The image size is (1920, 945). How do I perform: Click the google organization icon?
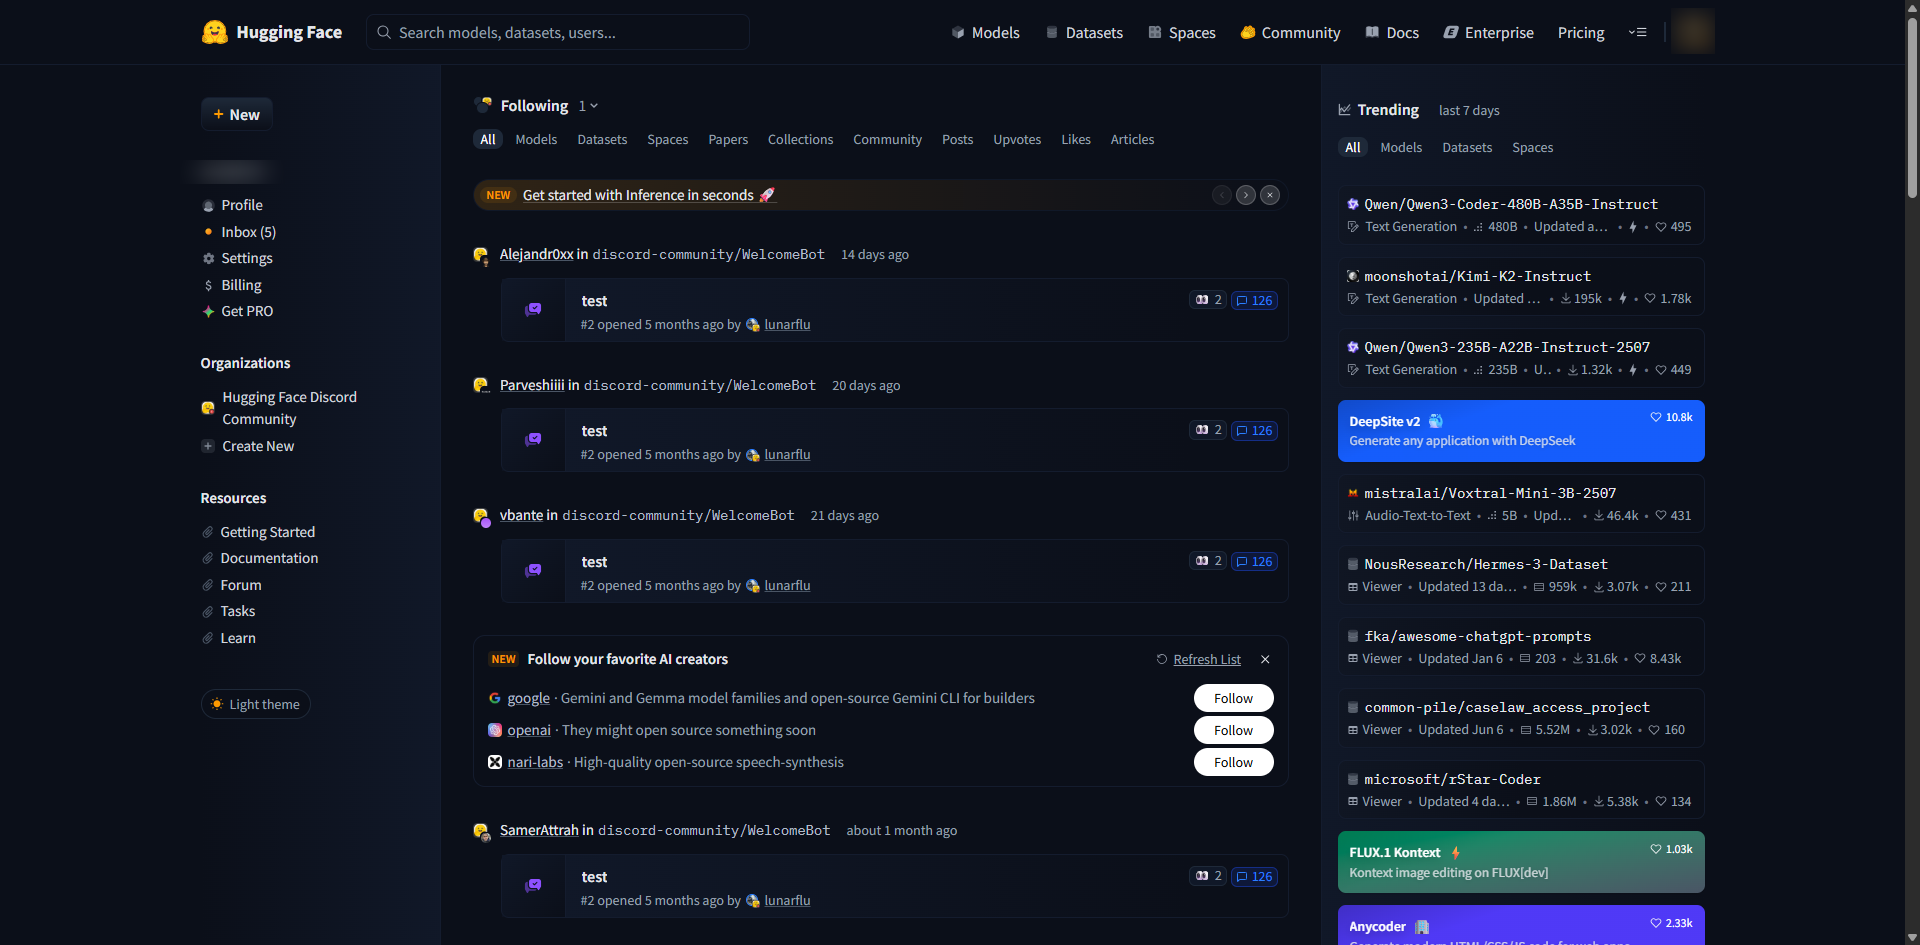tap(495, 698)
